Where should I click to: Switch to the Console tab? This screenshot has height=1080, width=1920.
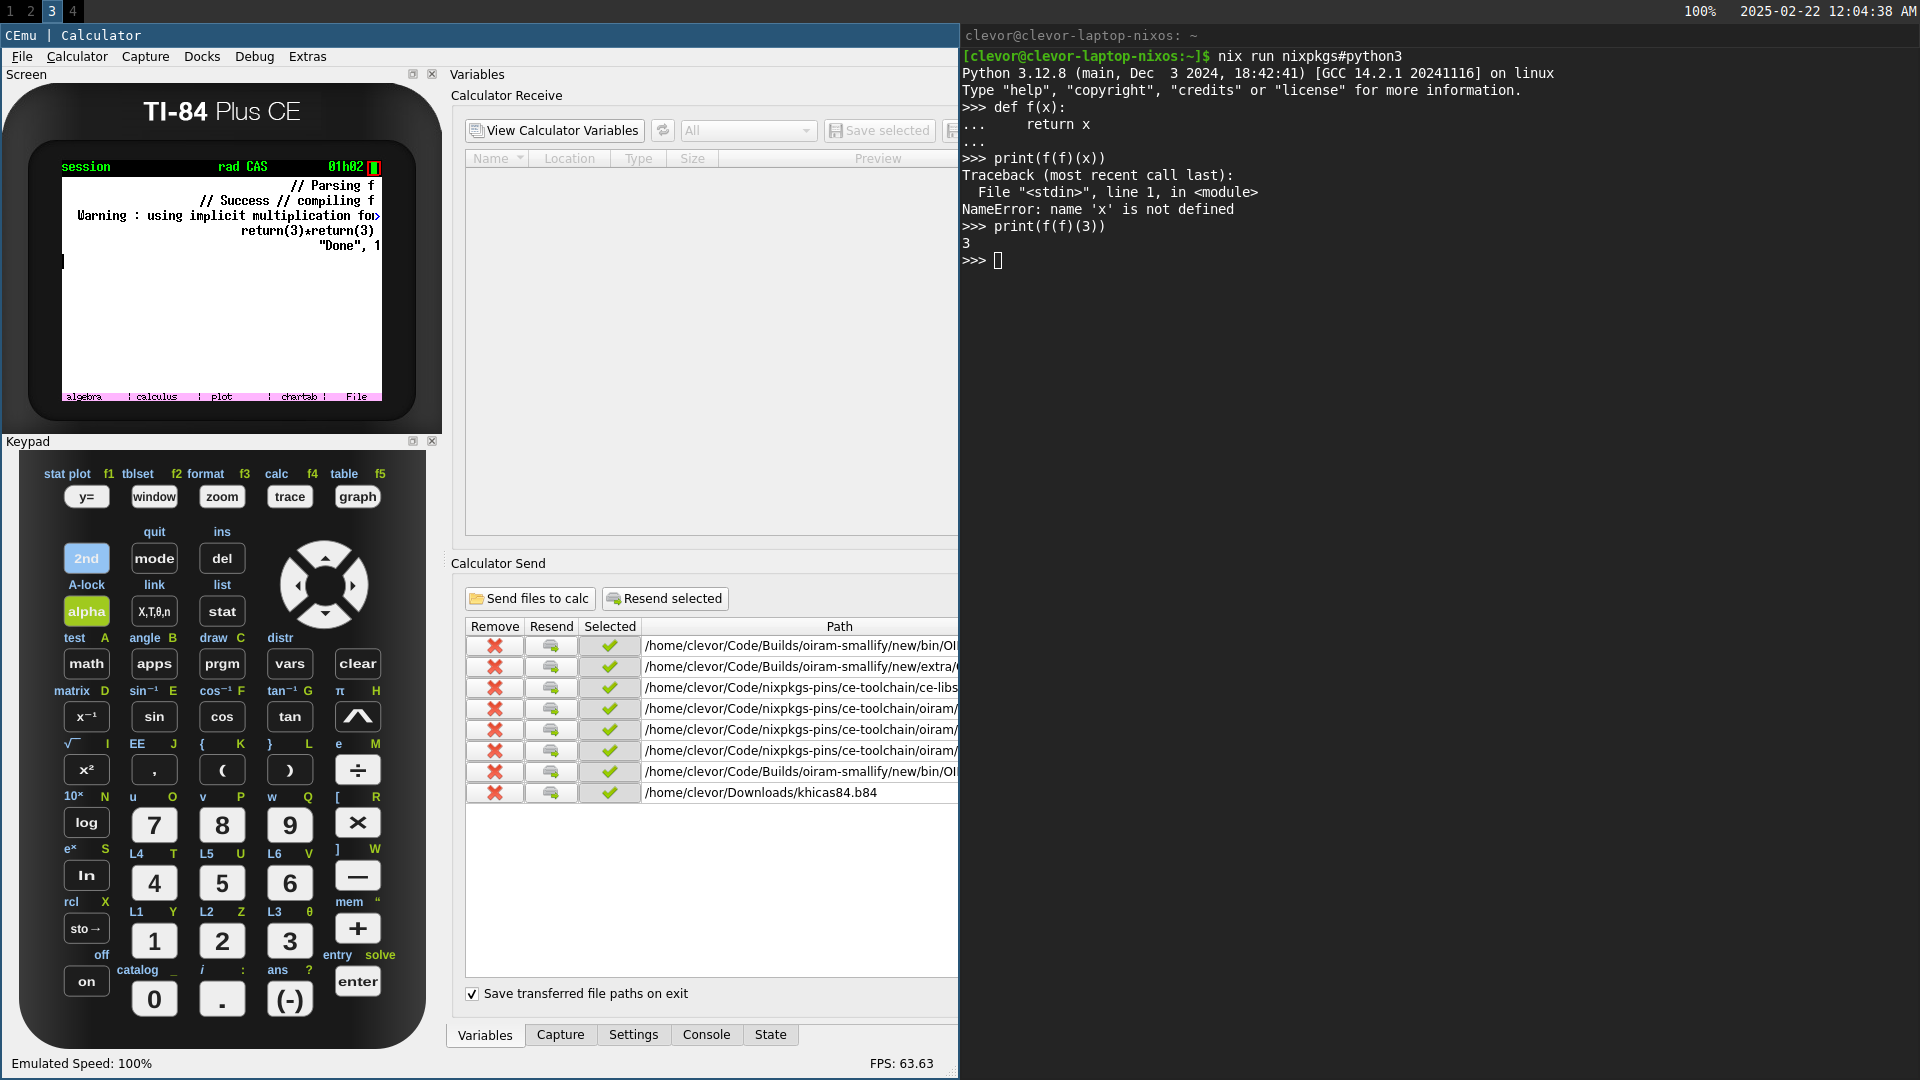[x=707, y=1035]
